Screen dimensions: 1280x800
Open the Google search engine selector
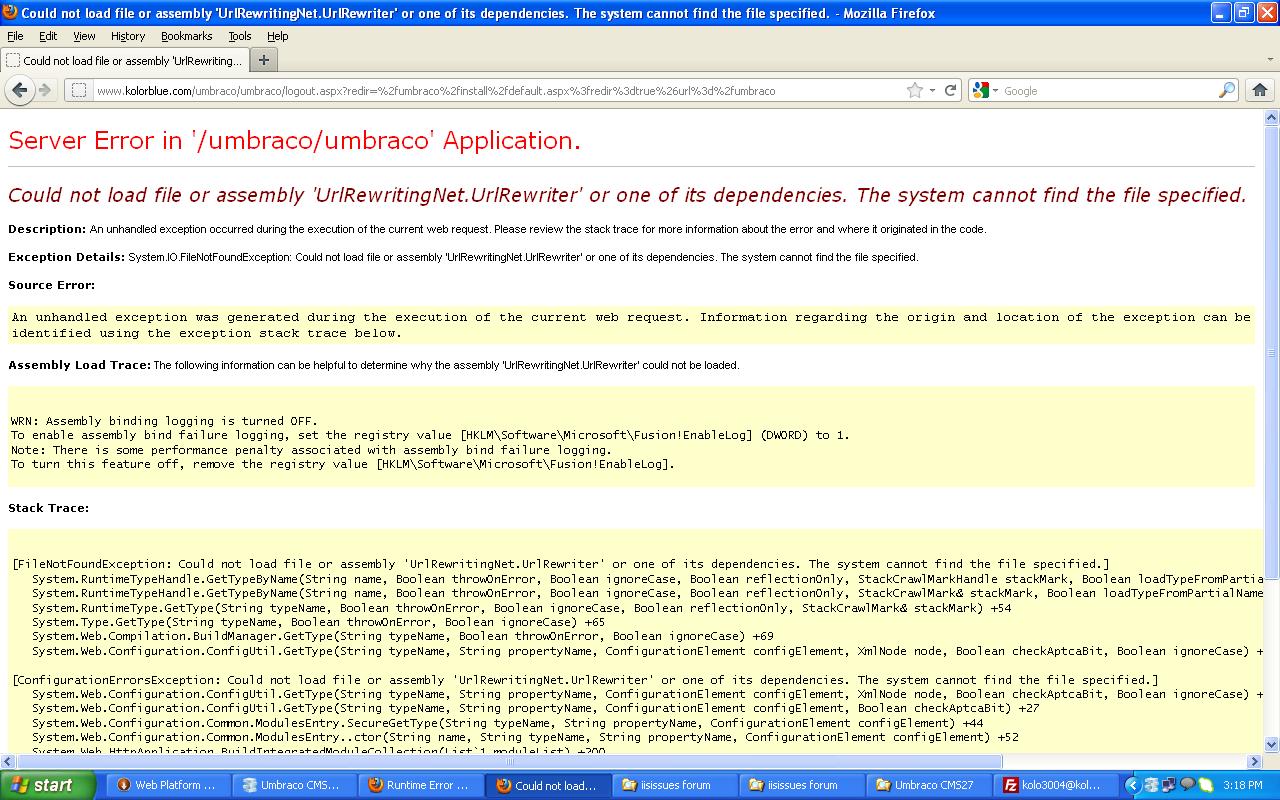[x=985, y=90]
